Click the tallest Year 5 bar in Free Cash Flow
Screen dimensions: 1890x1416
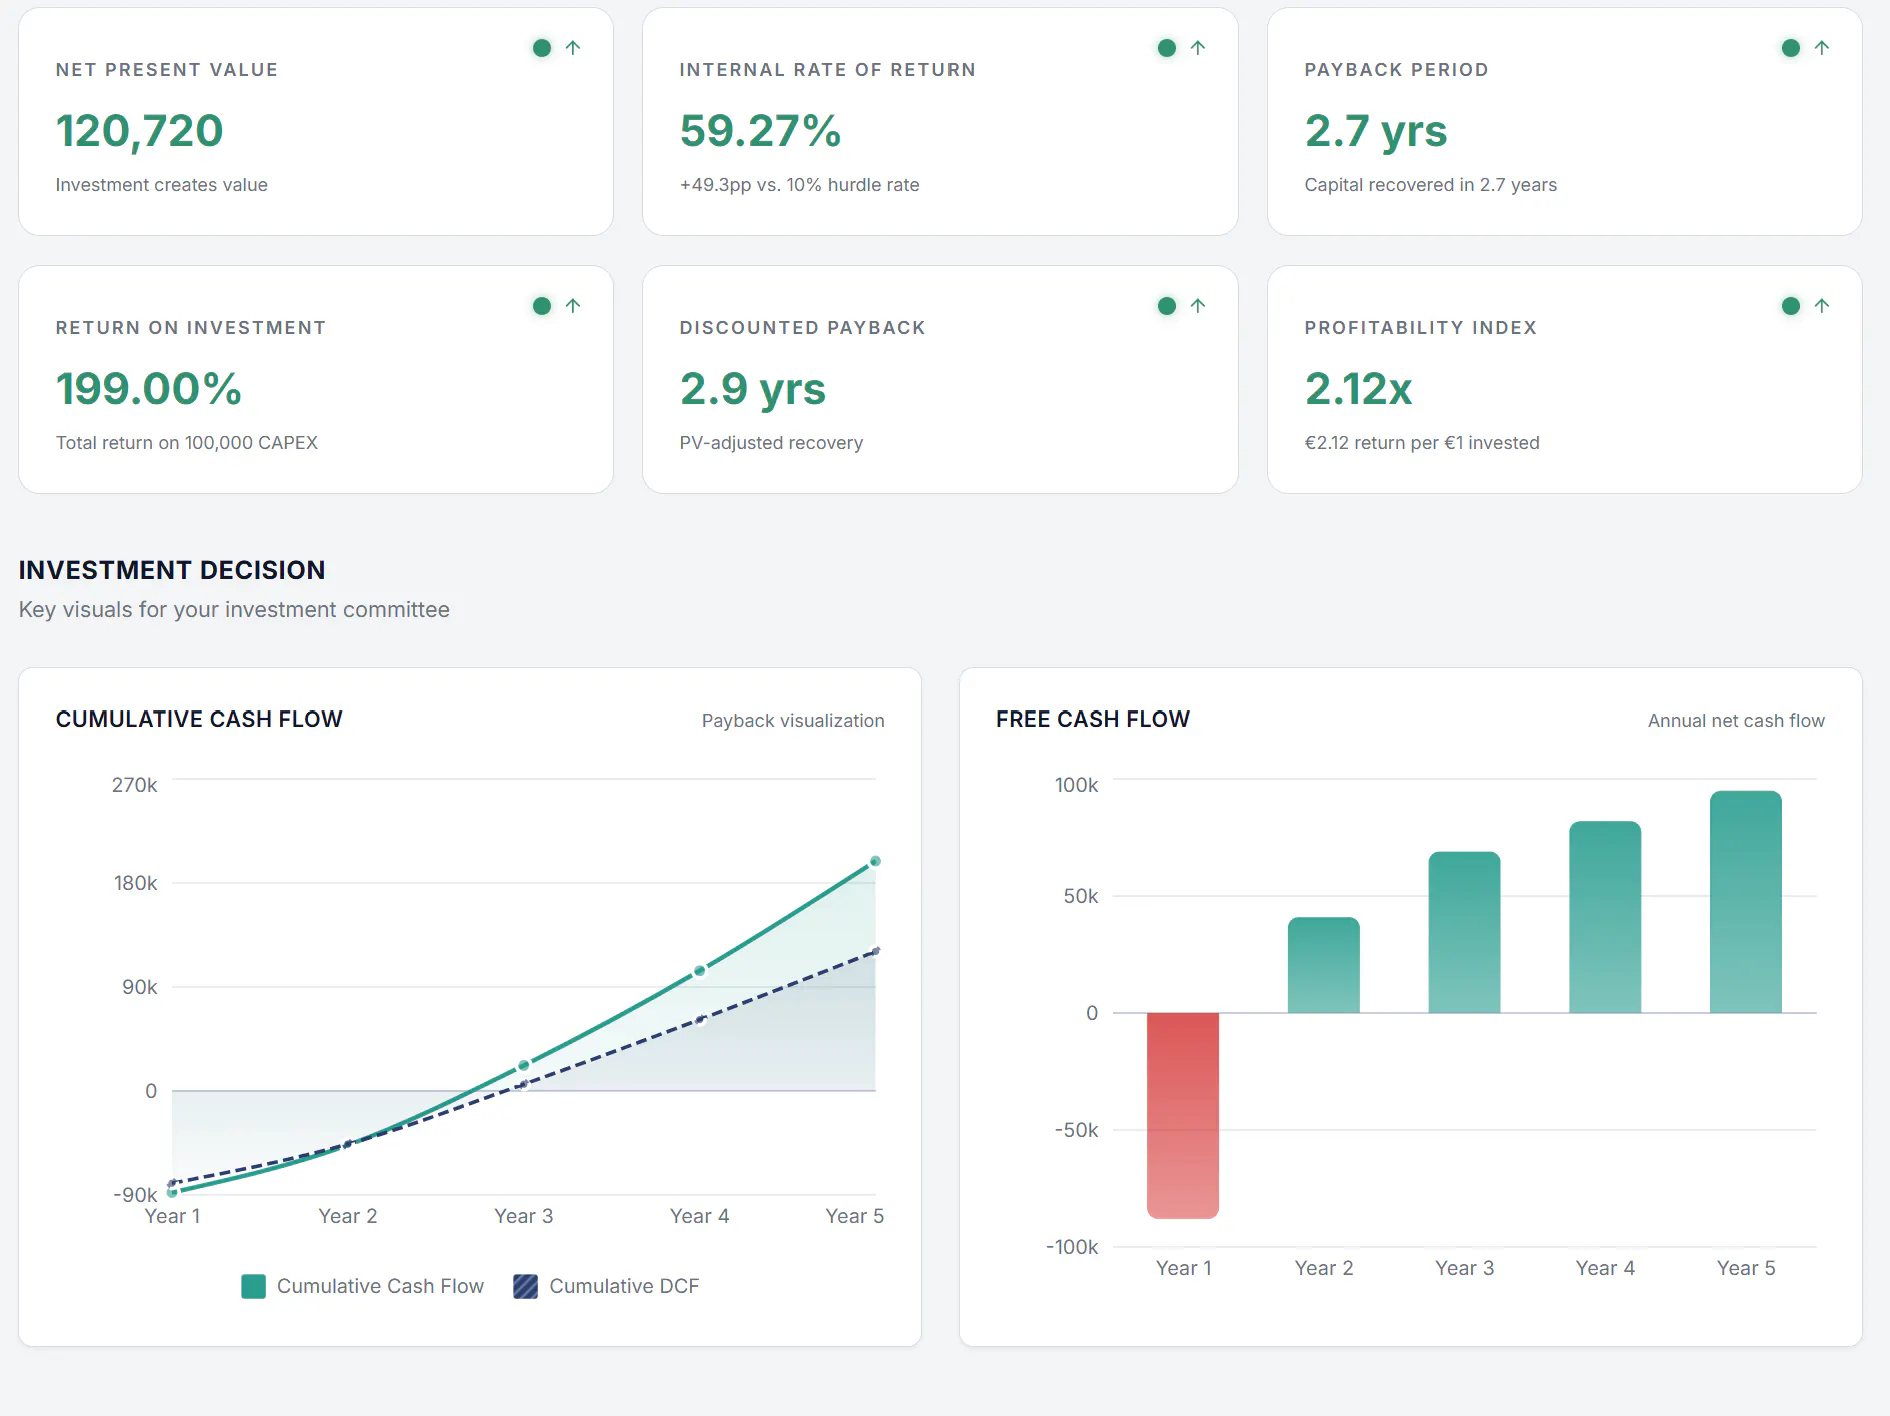(x=1746, y=902)
